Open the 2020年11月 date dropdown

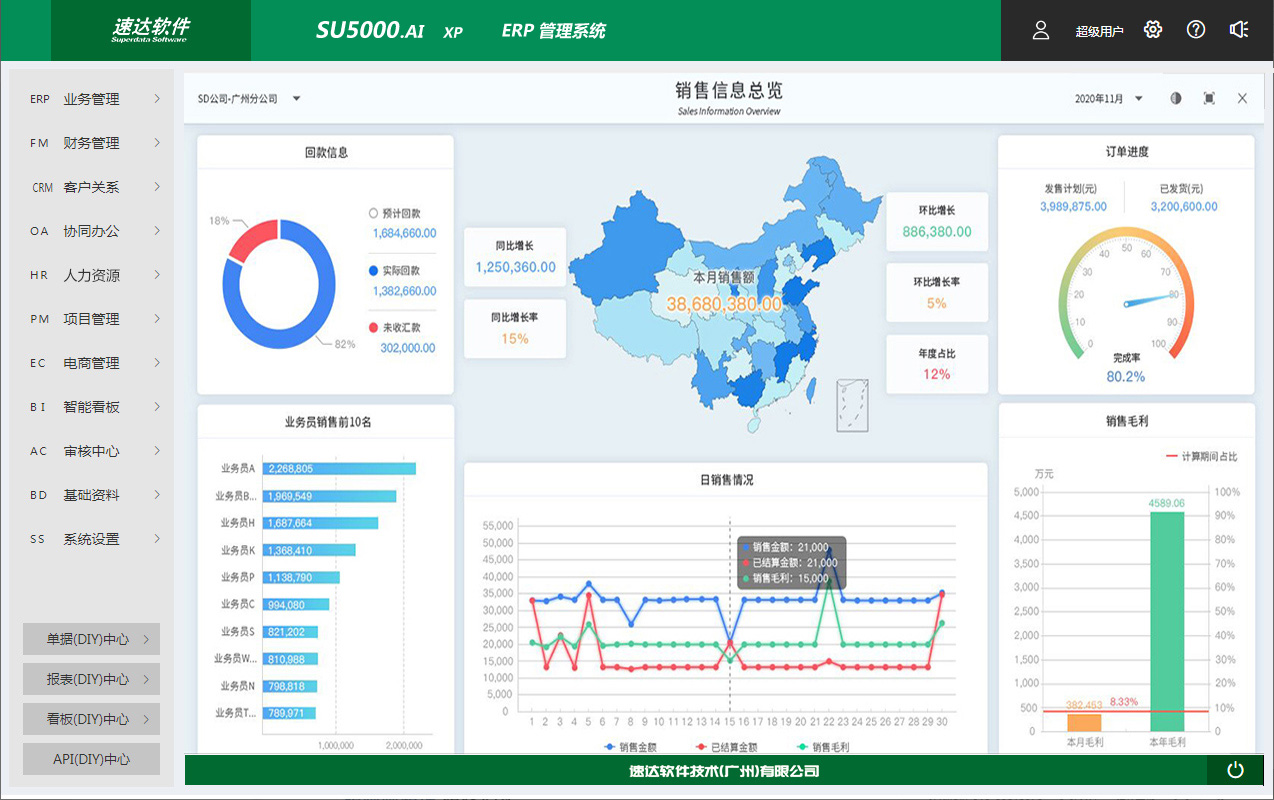1109,99
